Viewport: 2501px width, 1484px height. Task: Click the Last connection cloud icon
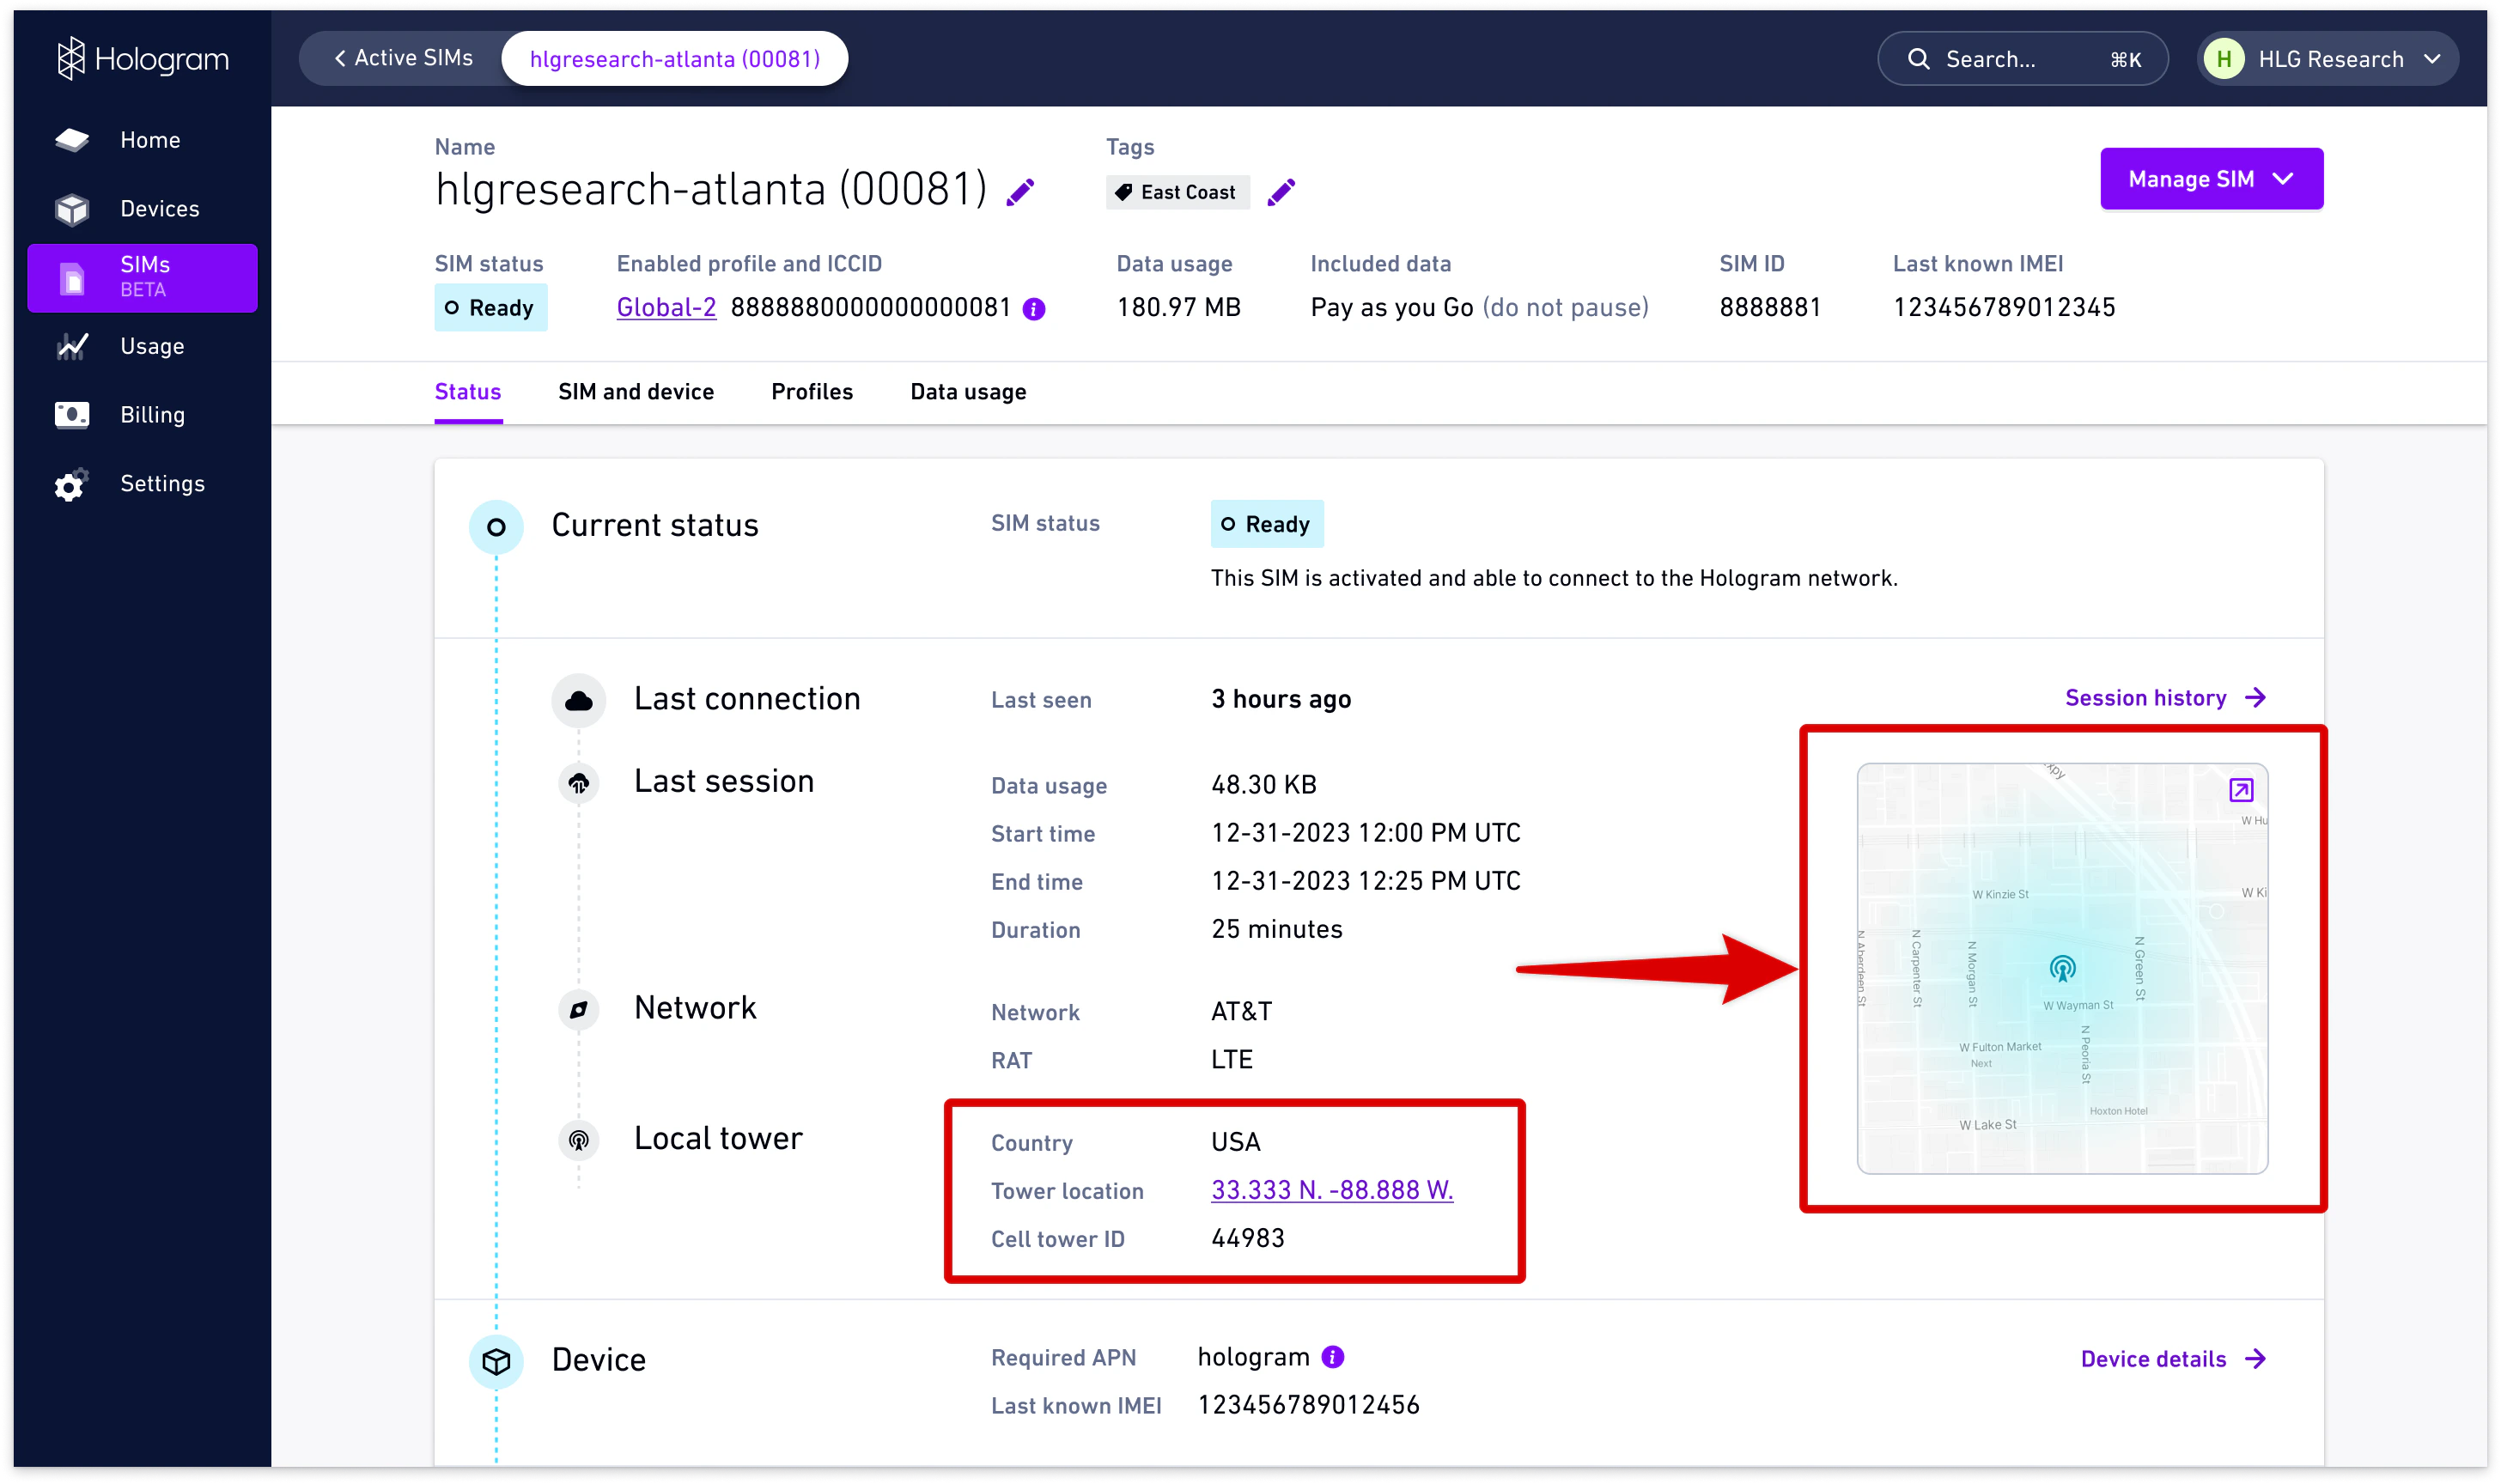pyautogui.click(x=579, y=701)
